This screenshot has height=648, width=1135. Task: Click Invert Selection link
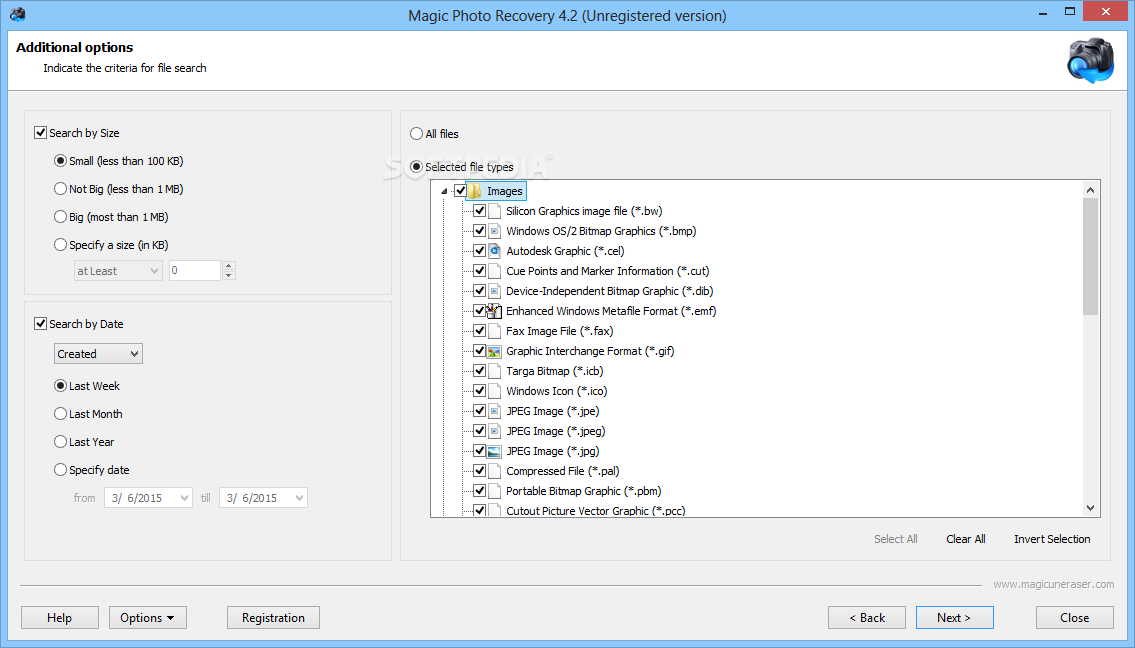click(x=1052, y=539)
